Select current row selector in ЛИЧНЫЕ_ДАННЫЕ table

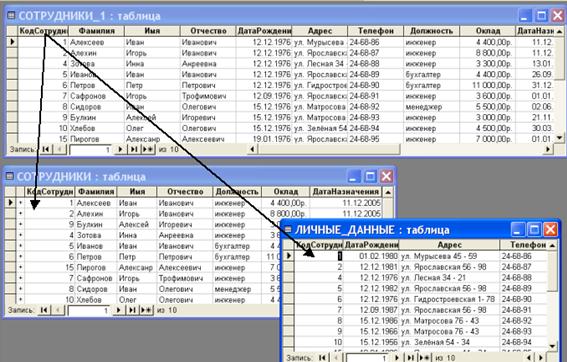pyautogui.click(x=289, y=256)
